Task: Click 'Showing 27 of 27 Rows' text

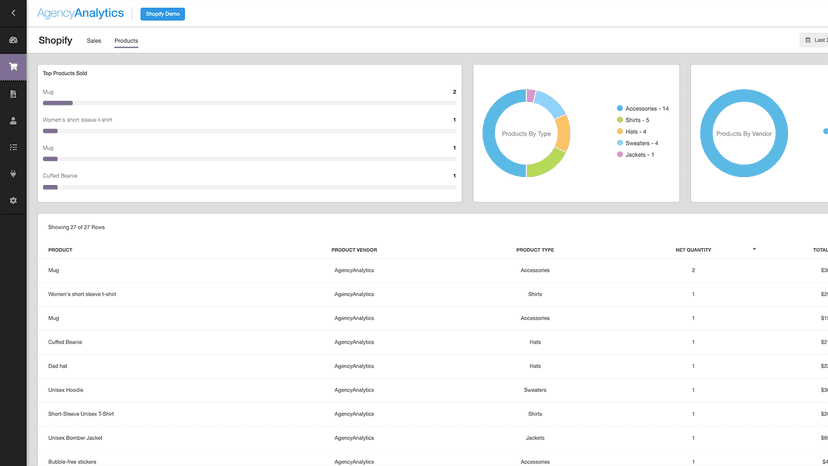Action: [x=77, y=227]
